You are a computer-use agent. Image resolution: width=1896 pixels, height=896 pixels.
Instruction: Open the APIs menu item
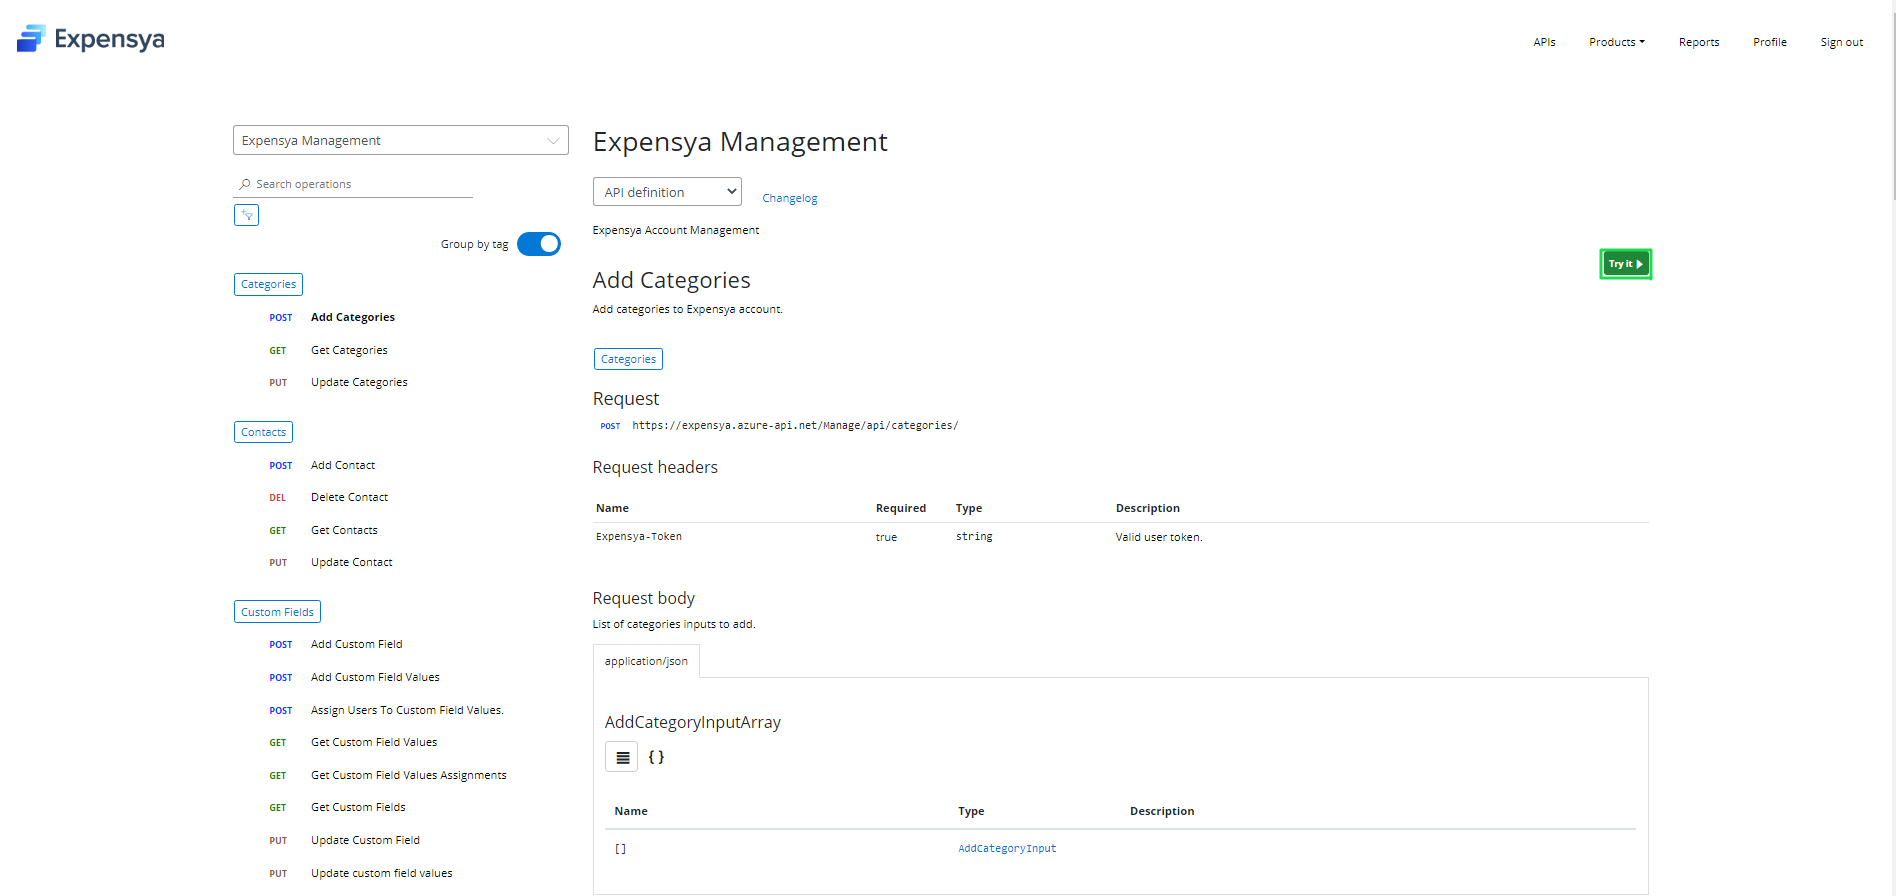[x=1544, y=42]
